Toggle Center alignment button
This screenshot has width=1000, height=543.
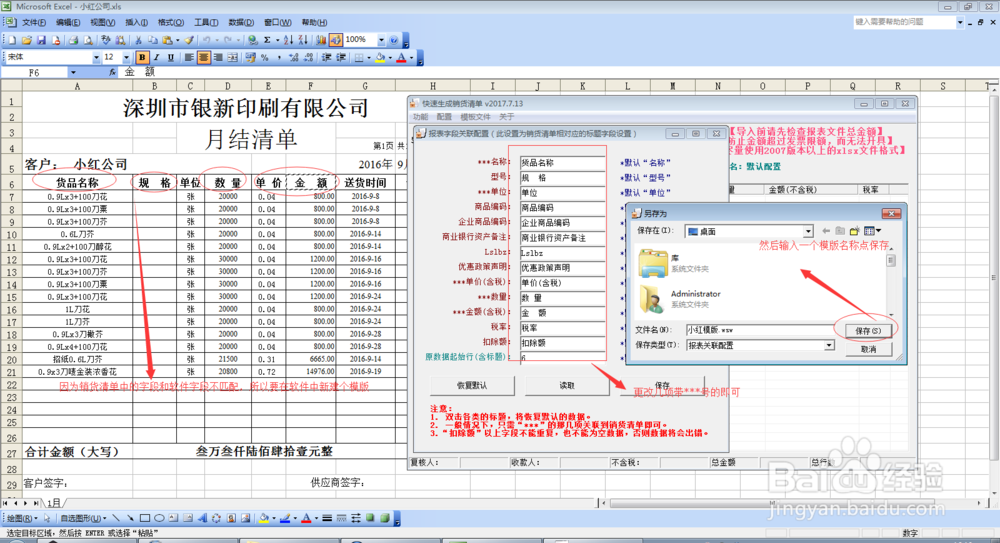204,57
